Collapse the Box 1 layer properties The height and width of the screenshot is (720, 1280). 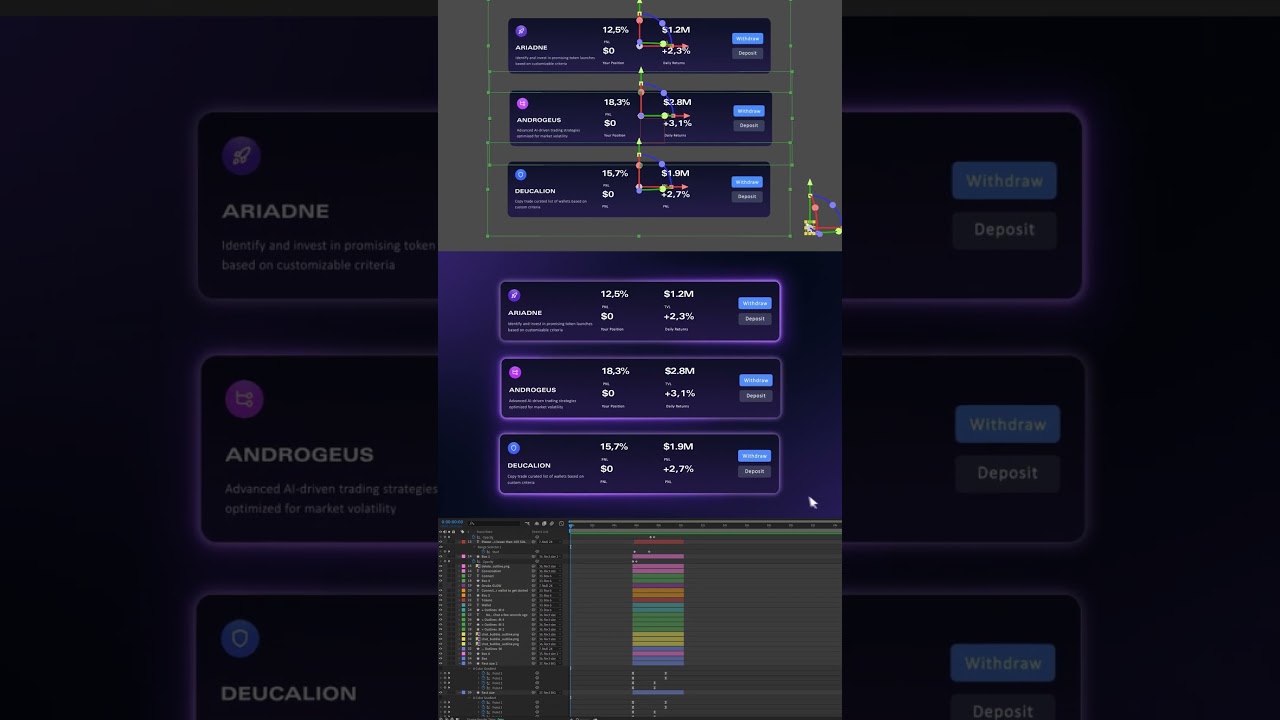click(459, 557)
